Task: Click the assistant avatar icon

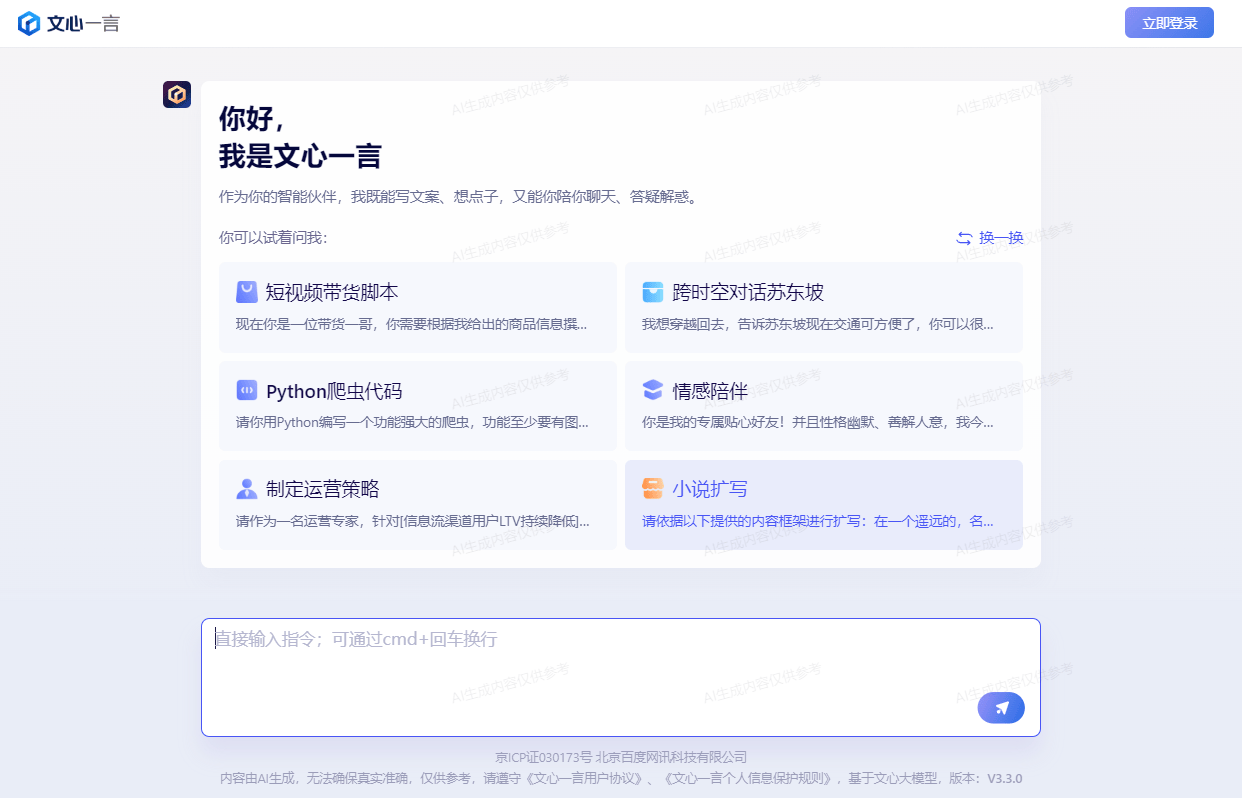Action: (x=177, y=95)
